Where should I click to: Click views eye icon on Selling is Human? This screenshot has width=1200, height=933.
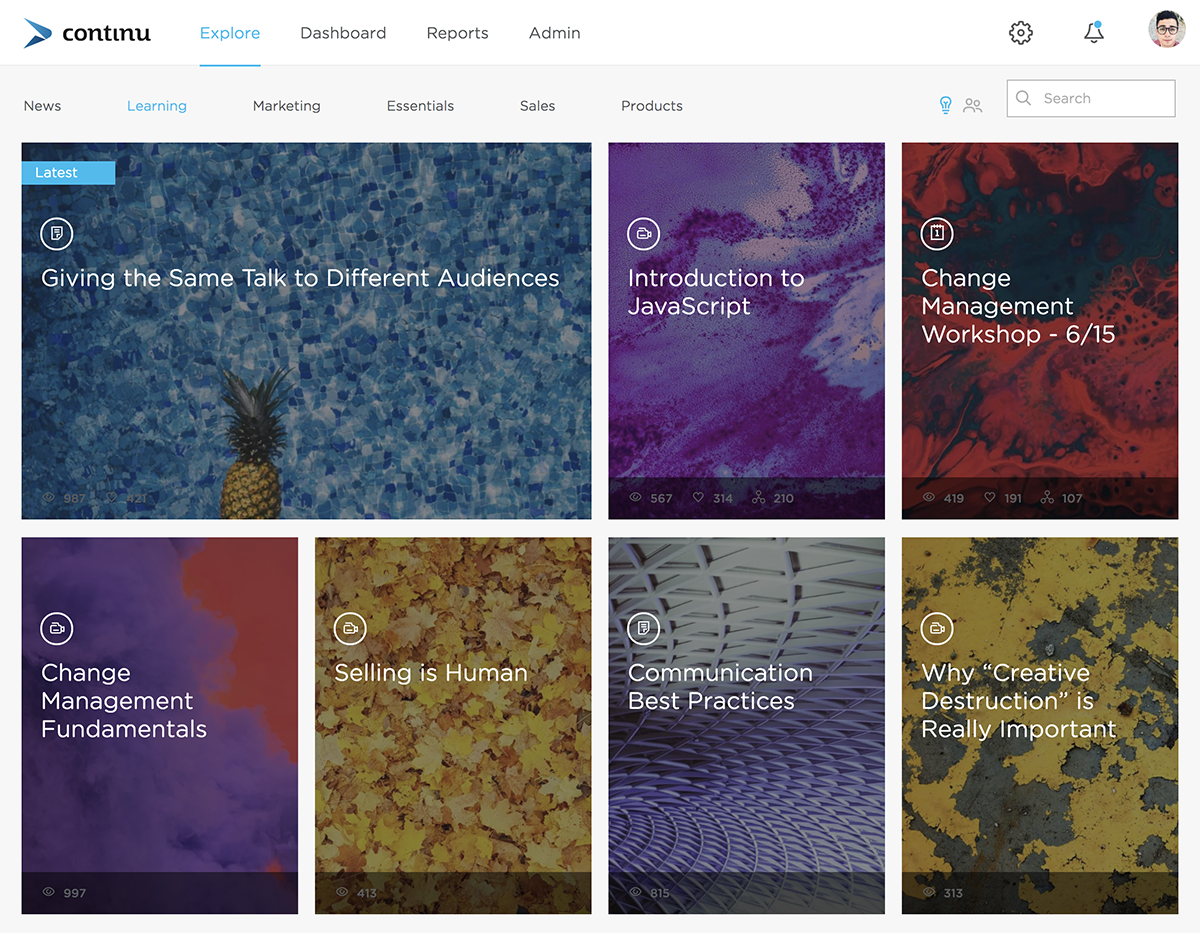pos(342,892)
